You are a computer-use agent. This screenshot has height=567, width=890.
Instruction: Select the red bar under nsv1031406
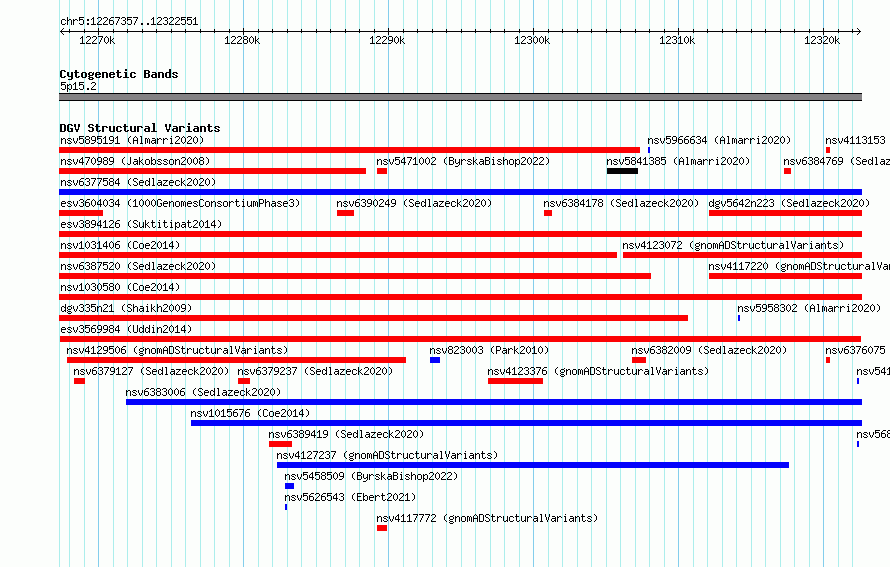338,255
